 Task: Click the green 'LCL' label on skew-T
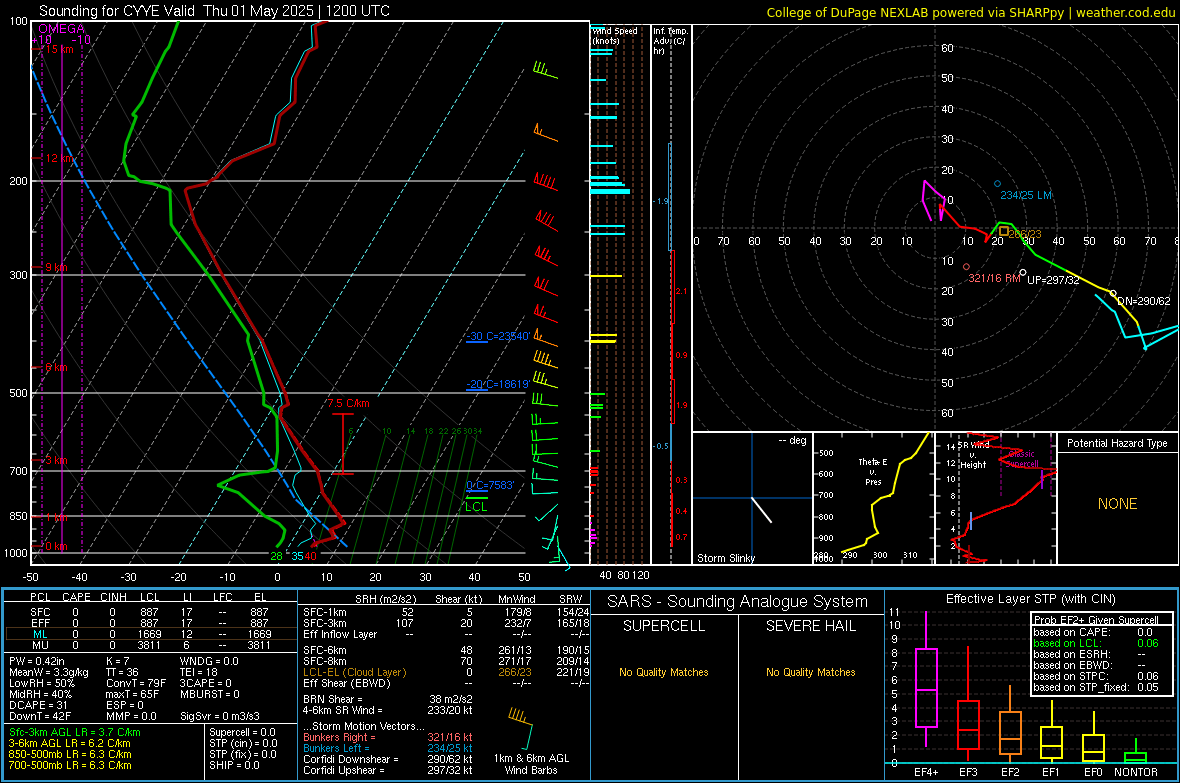tap(476, 507)
